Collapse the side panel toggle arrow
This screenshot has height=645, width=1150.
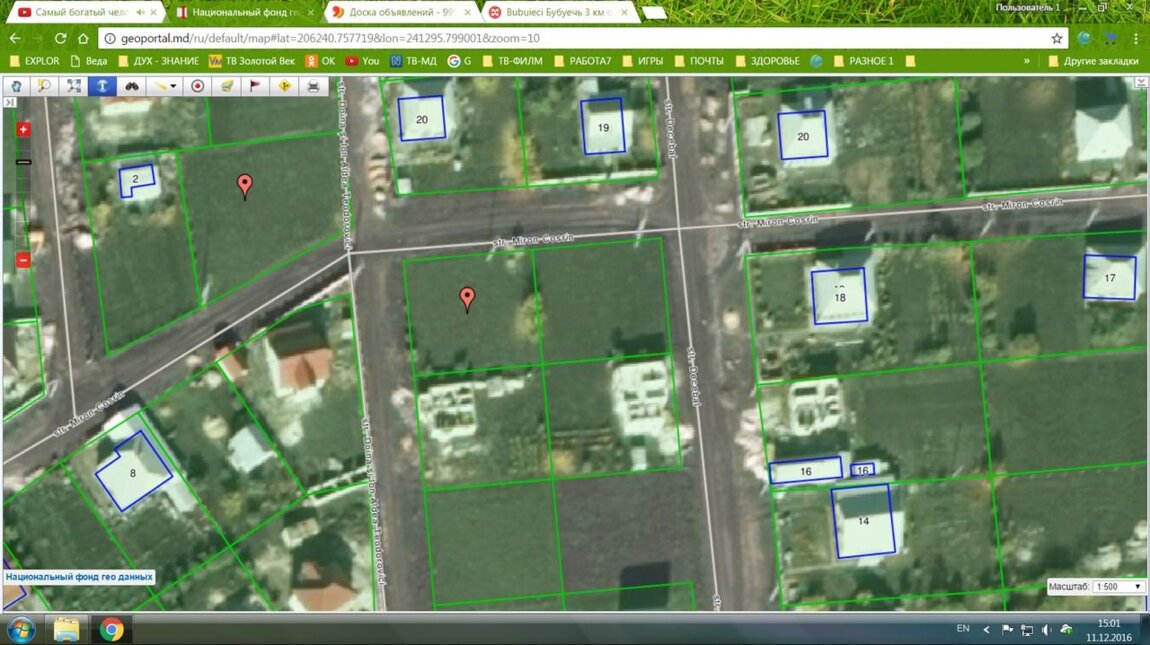click(9, 102)
